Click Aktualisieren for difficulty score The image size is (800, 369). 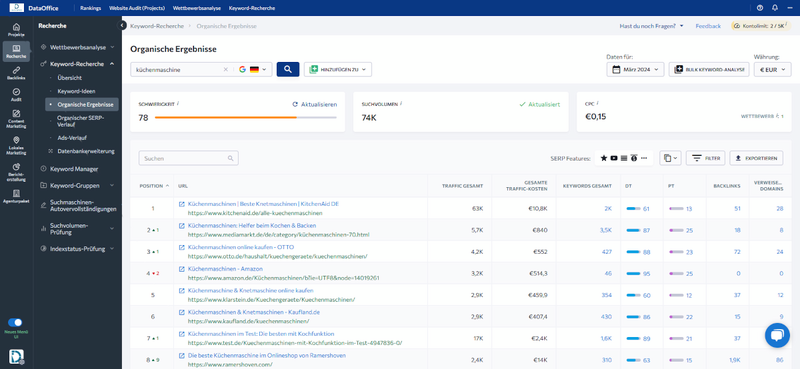pyautogui.click(x=314, y=104)
